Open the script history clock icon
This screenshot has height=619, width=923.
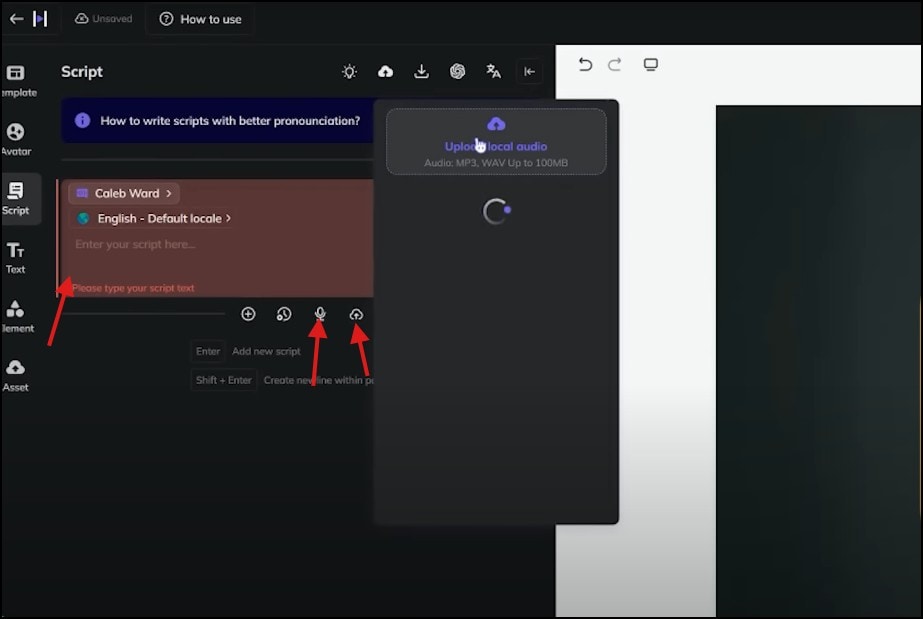pyautogui.click(x=284, y=313)
